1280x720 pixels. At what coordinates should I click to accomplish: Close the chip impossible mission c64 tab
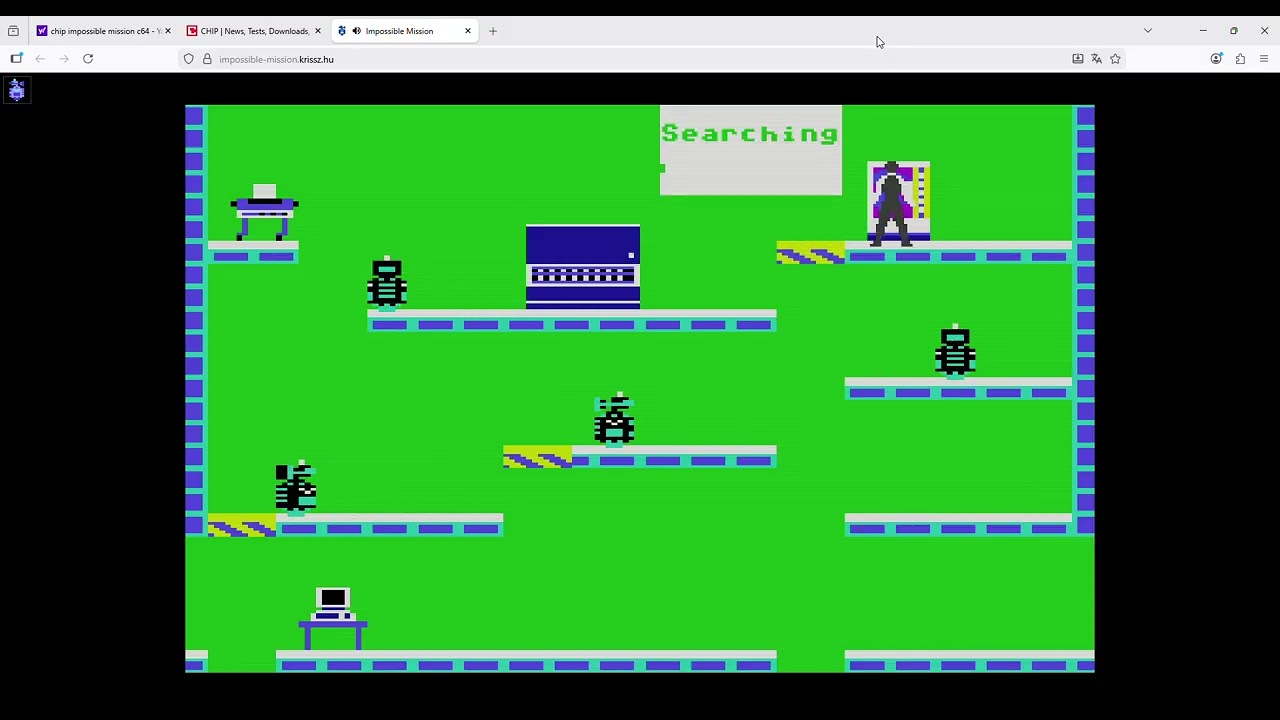click(167, 31)
